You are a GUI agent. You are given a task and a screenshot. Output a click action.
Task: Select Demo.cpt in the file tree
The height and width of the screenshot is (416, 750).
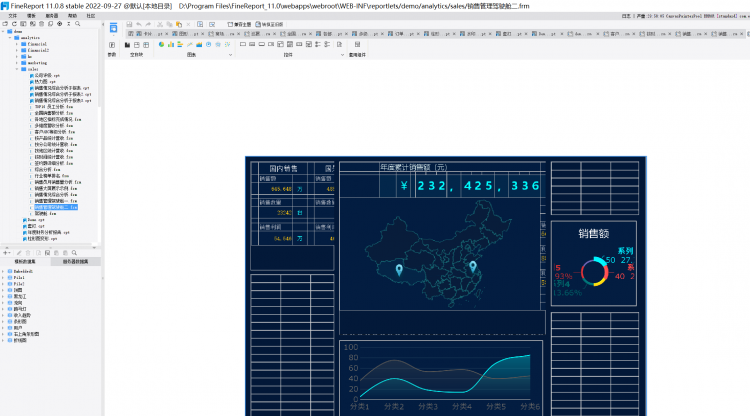click(36, 219)
